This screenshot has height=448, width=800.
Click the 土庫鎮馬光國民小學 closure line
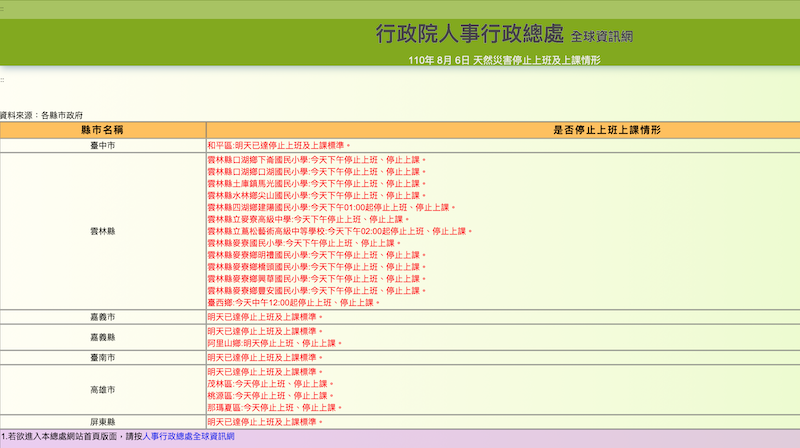(317, 184)
